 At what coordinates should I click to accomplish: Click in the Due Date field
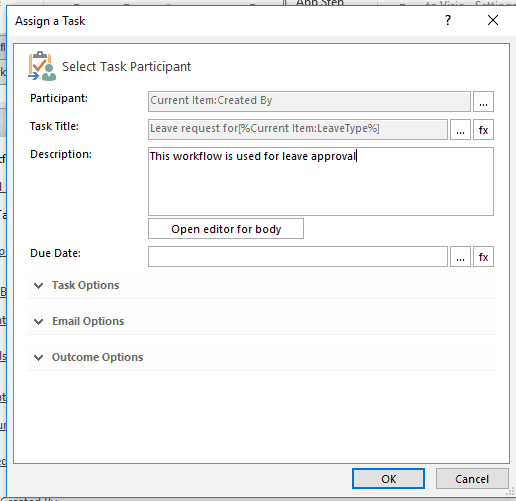click(x=298, y=256)
